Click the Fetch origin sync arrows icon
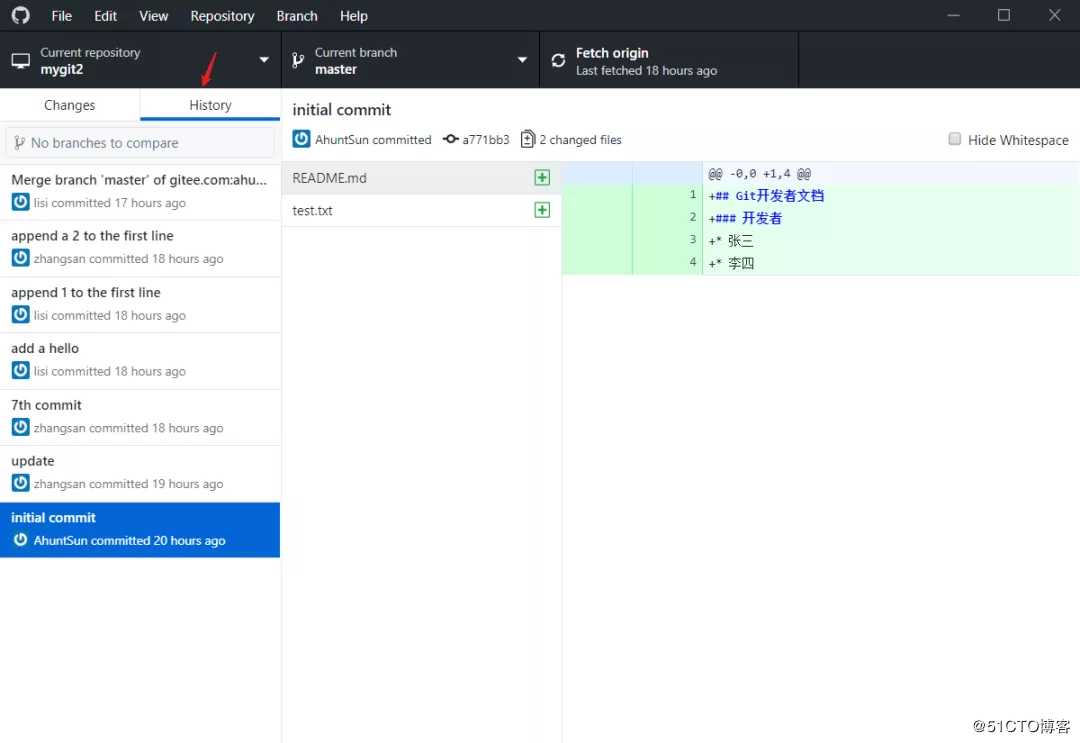The height and width of the screenshot is (743, 1080). 559,61
